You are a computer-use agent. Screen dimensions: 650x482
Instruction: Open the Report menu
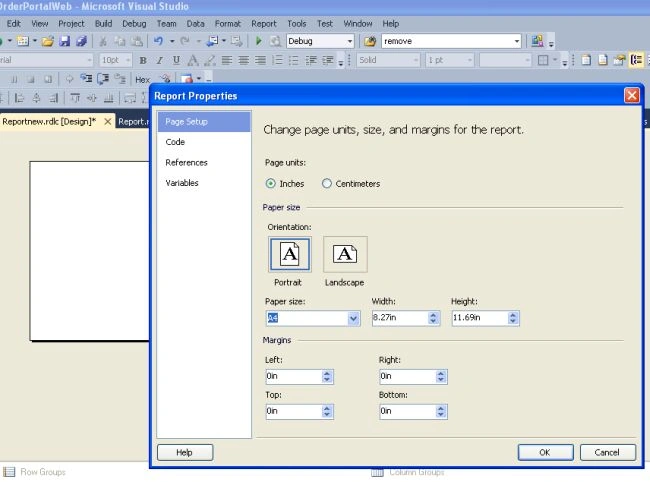click(x=264, y=24)
